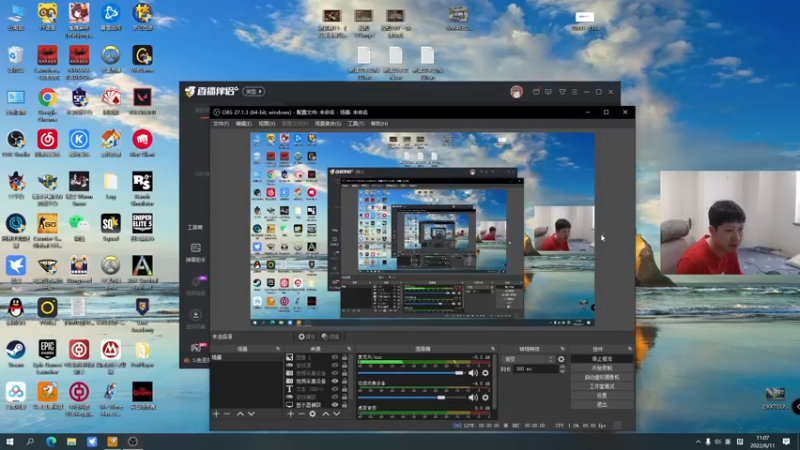Click the 设置 button in controls
The image size is (800, 450).
(602, 395)
